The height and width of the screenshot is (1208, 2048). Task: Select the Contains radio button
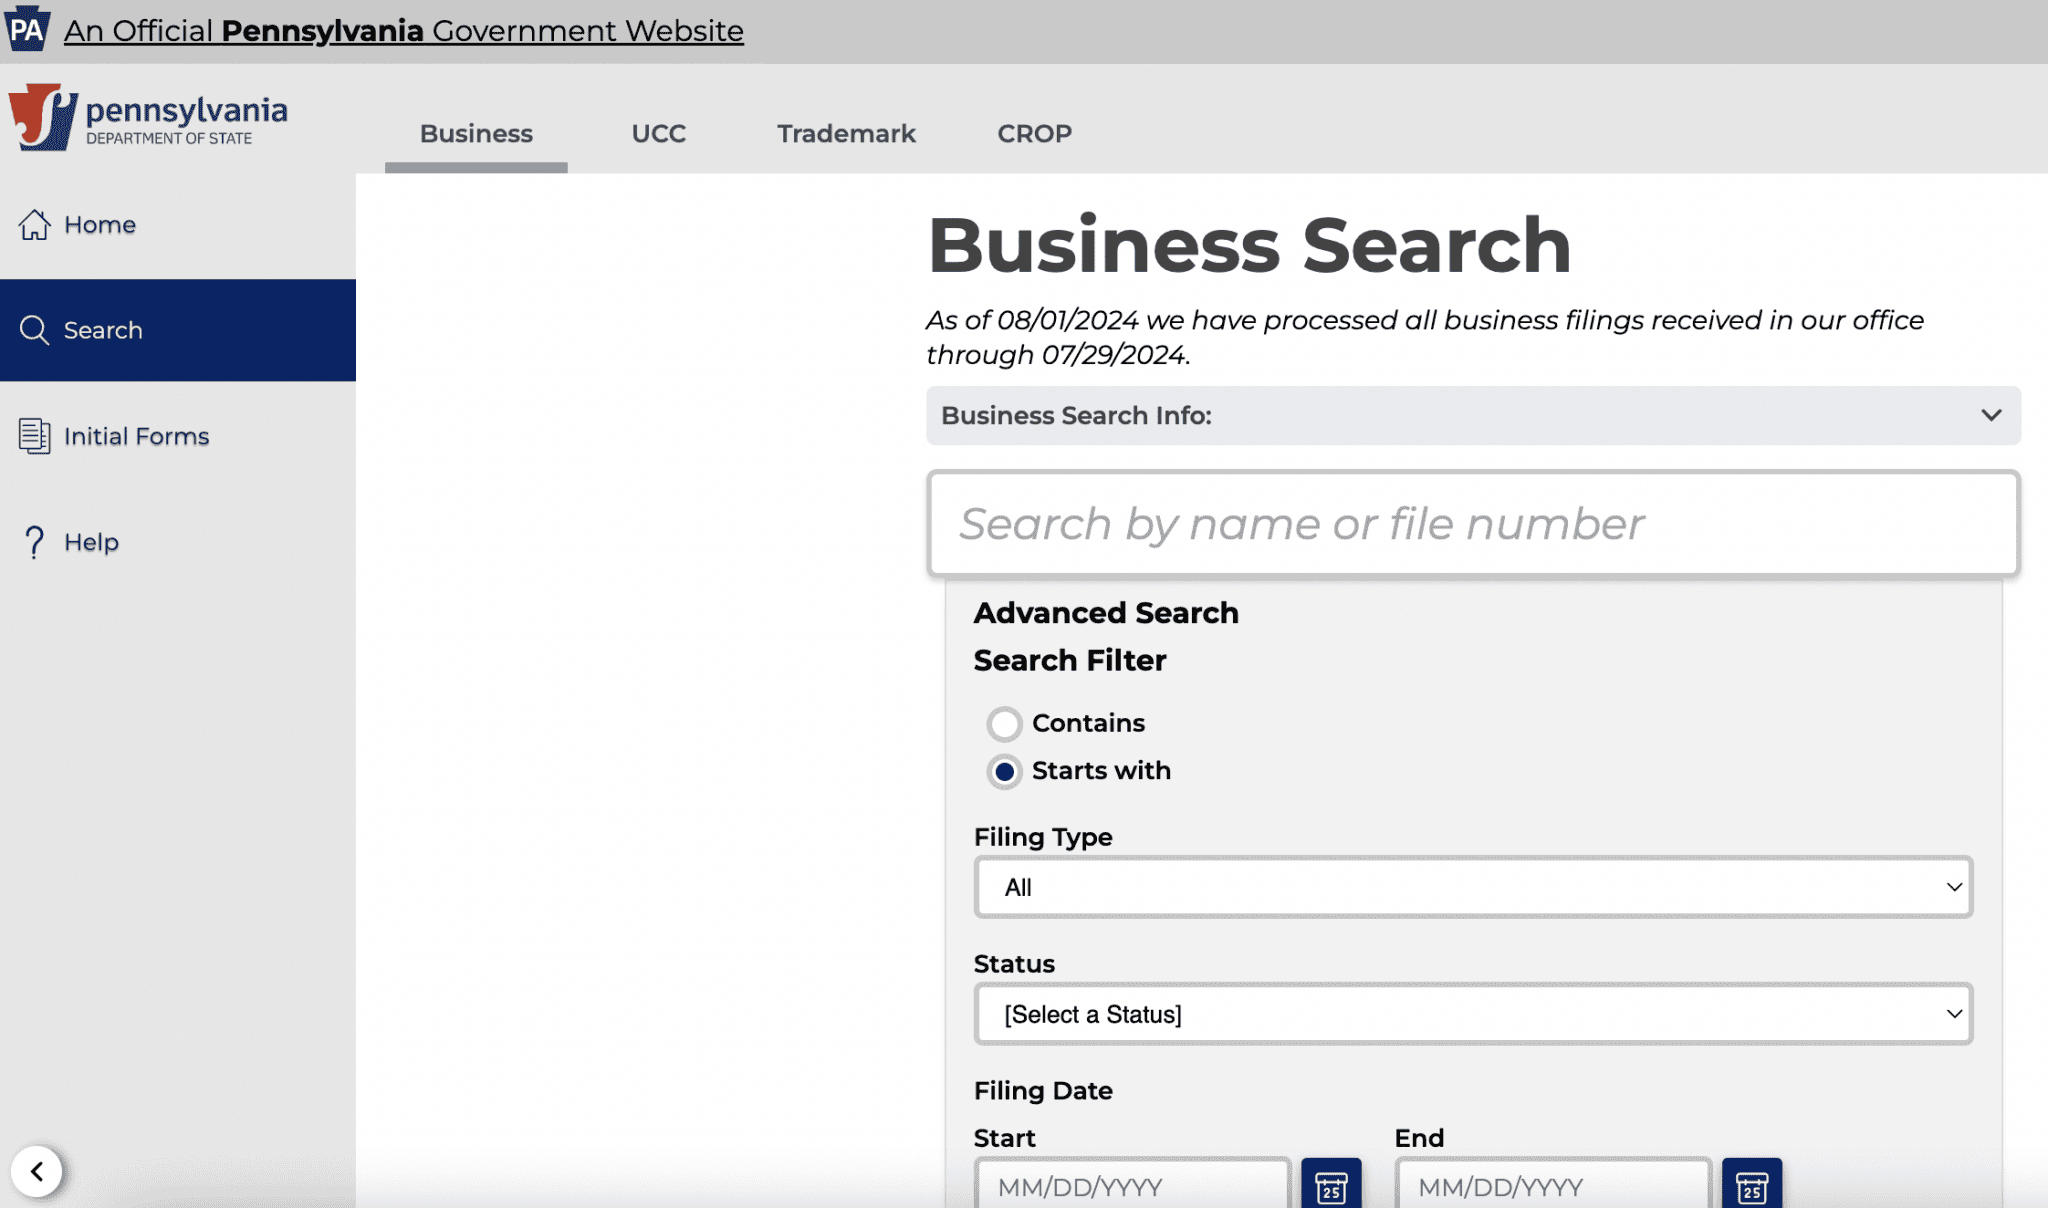pyautogui.click(x=1004, y=723)
